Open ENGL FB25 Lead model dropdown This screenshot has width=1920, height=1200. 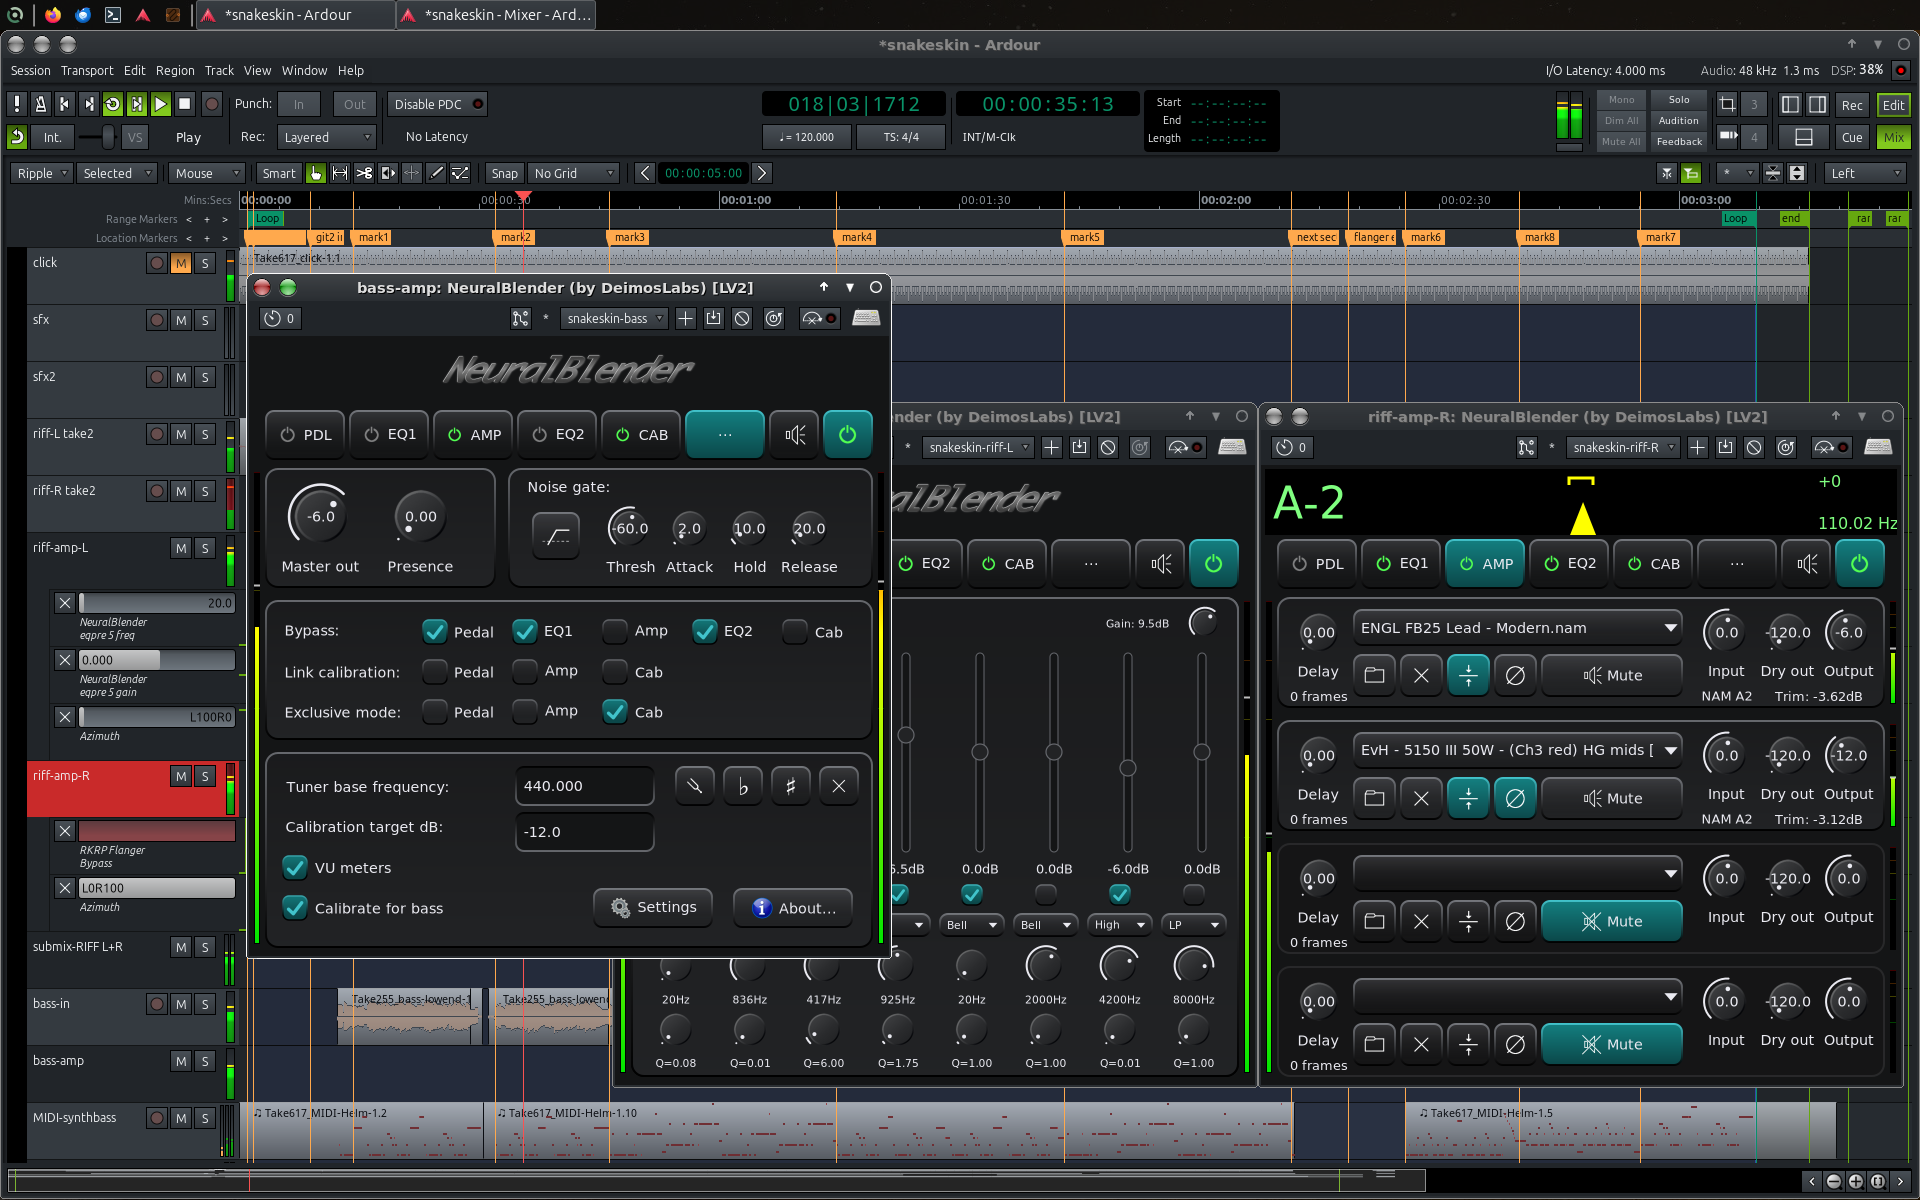point(1517,628)
